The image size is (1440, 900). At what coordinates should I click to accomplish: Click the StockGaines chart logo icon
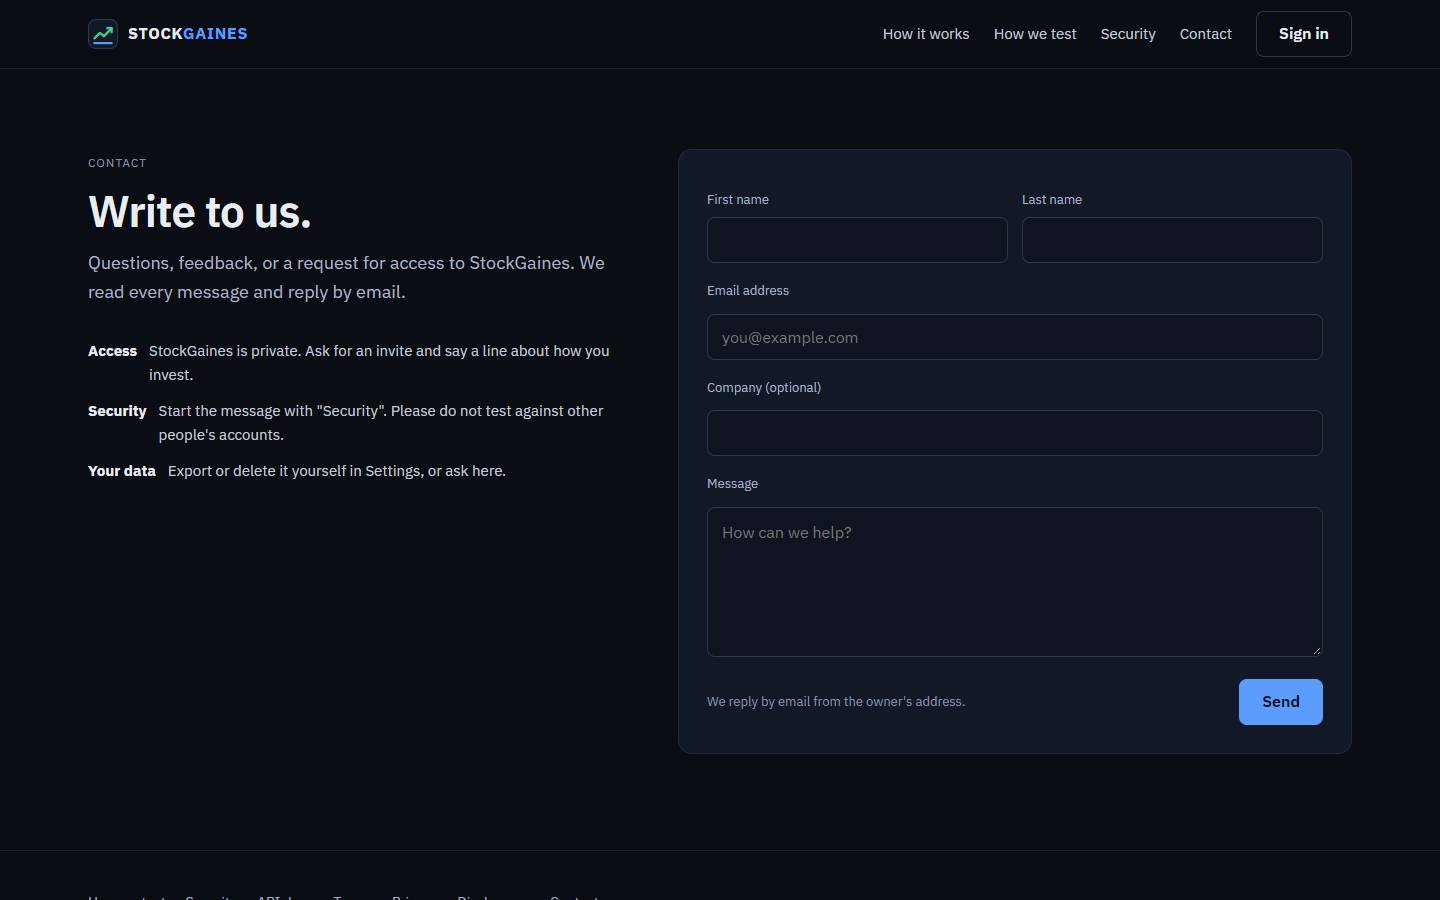click(103, 34)
